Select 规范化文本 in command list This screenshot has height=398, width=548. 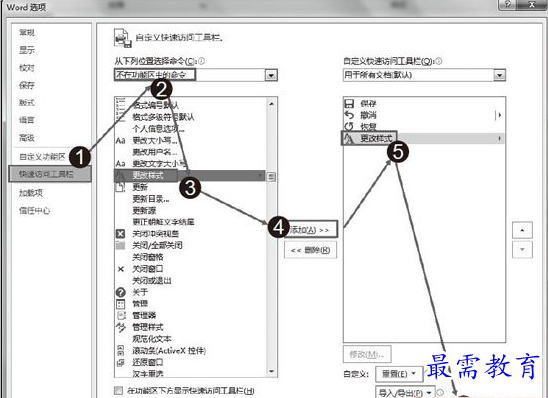click(152, 339)
